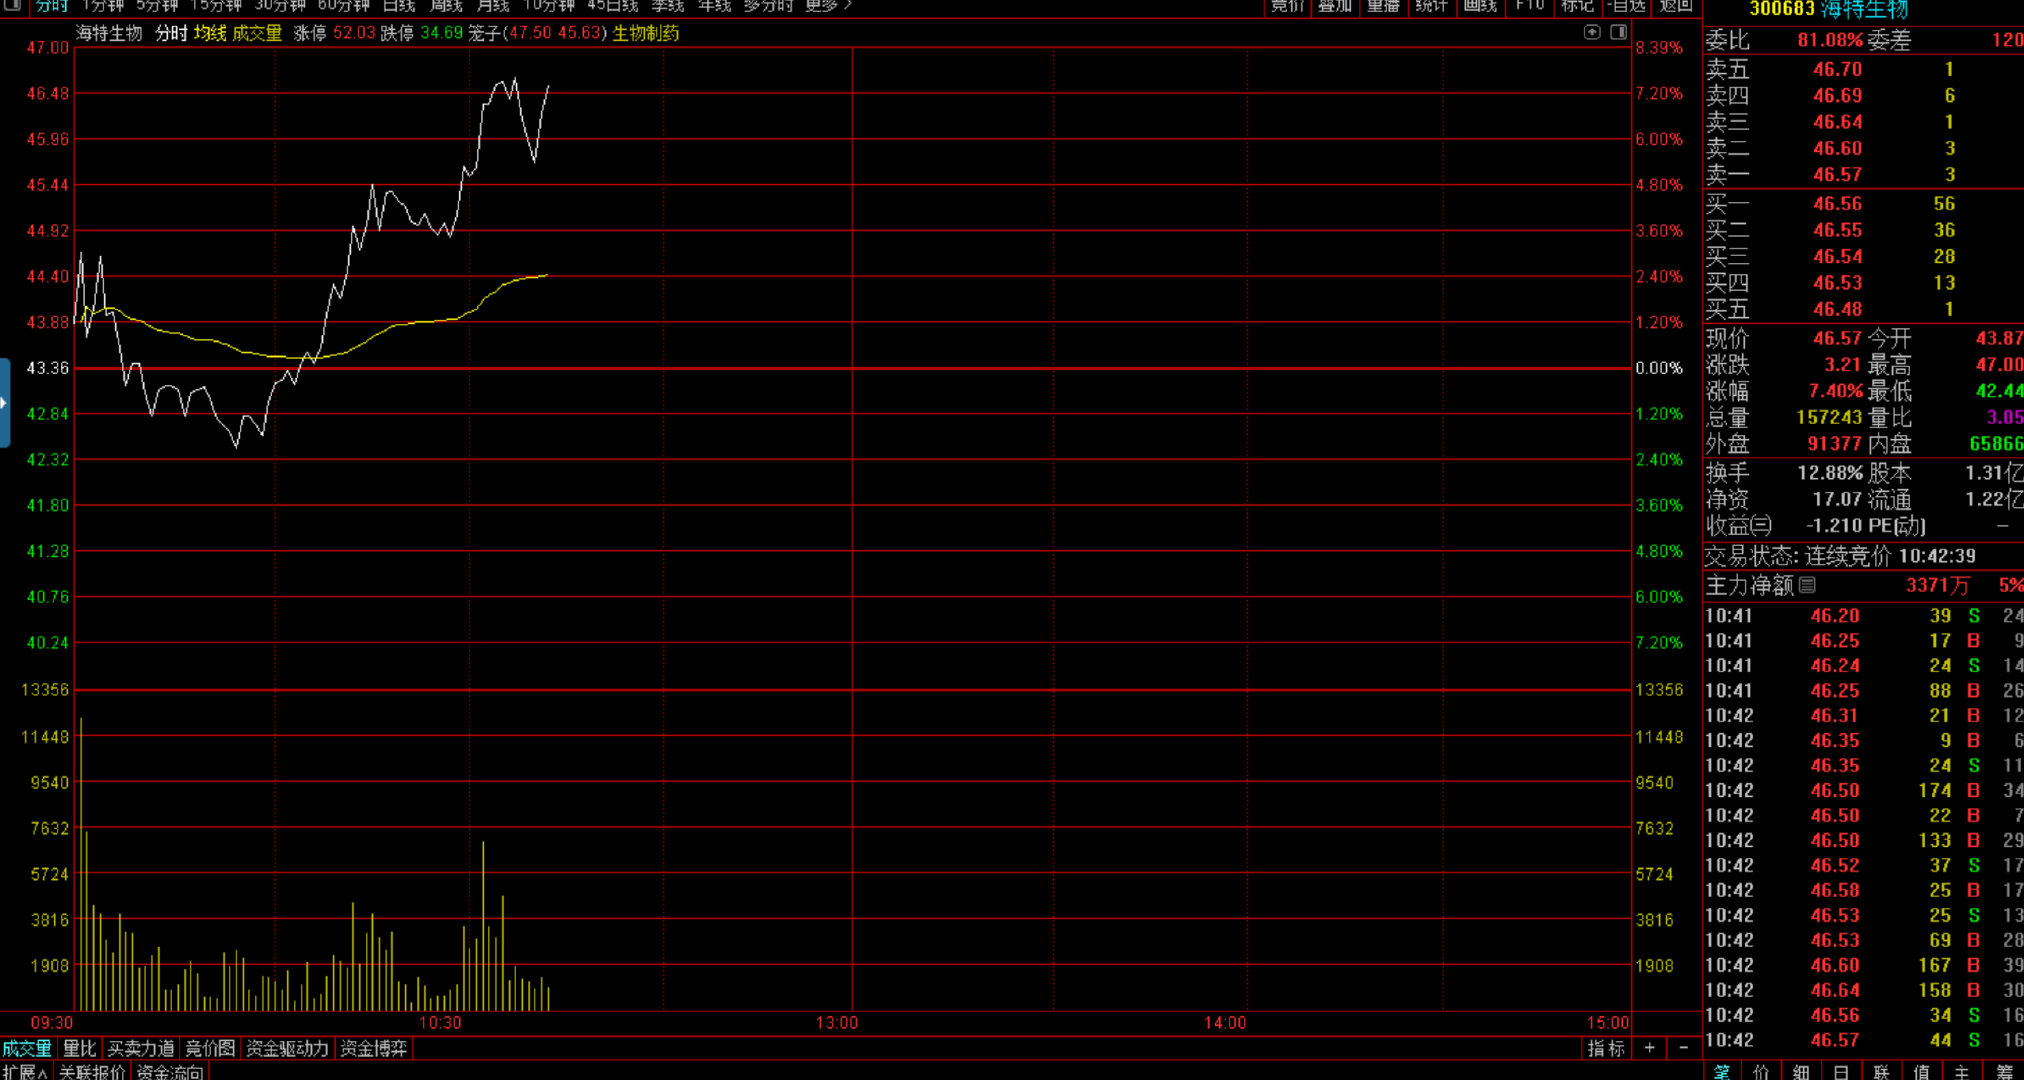2024x1080 pixels.
Task: Click the 生物制药 sector link
Action: (646, 33)
